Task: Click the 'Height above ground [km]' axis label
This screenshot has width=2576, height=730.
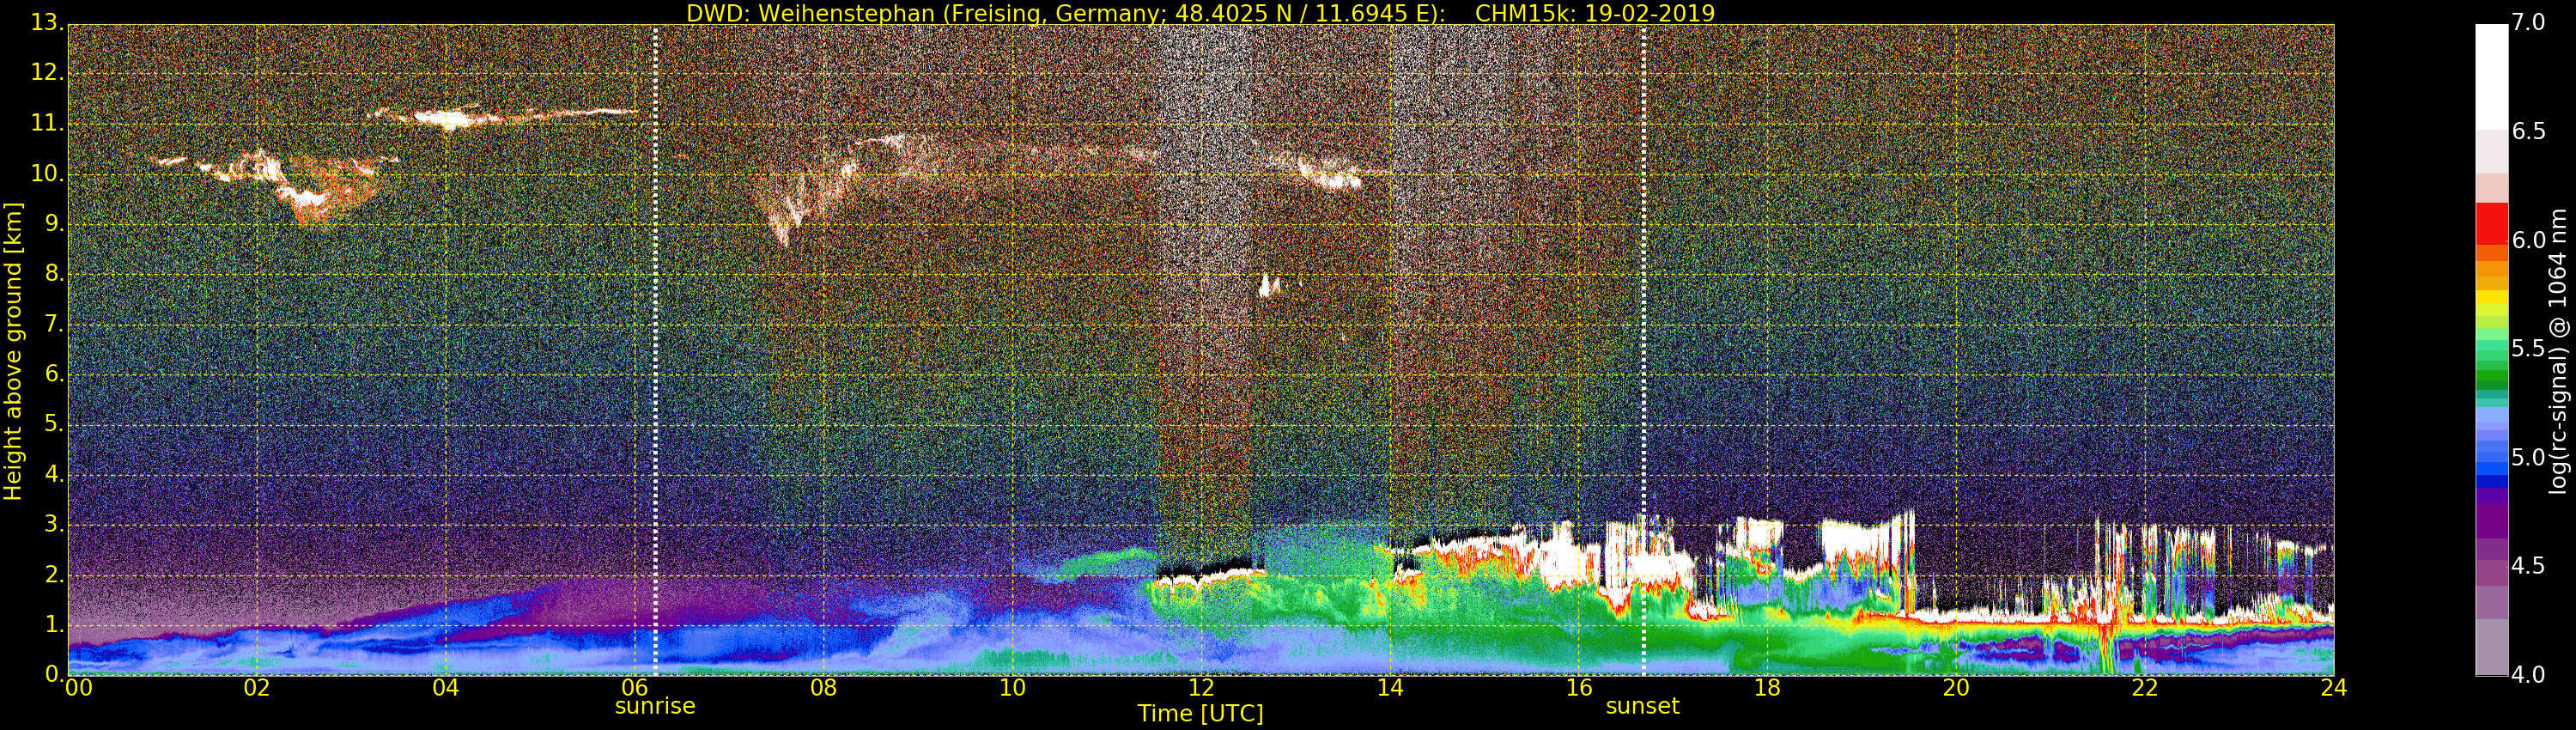Action: [x=13, y=351]
